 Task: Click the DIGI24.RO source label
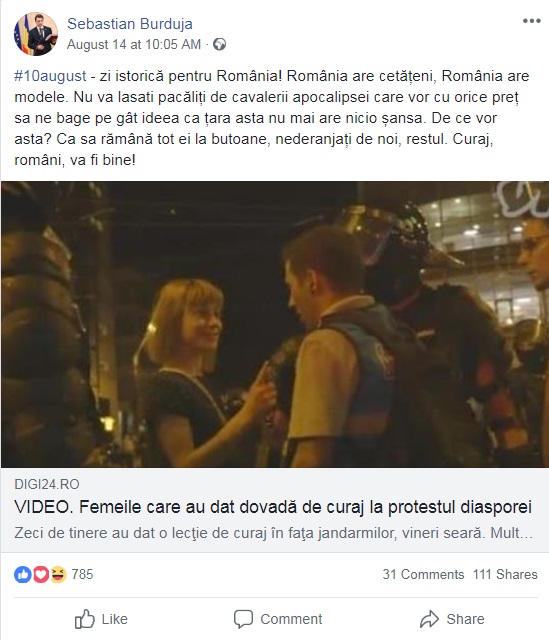[x=47, y=484]
